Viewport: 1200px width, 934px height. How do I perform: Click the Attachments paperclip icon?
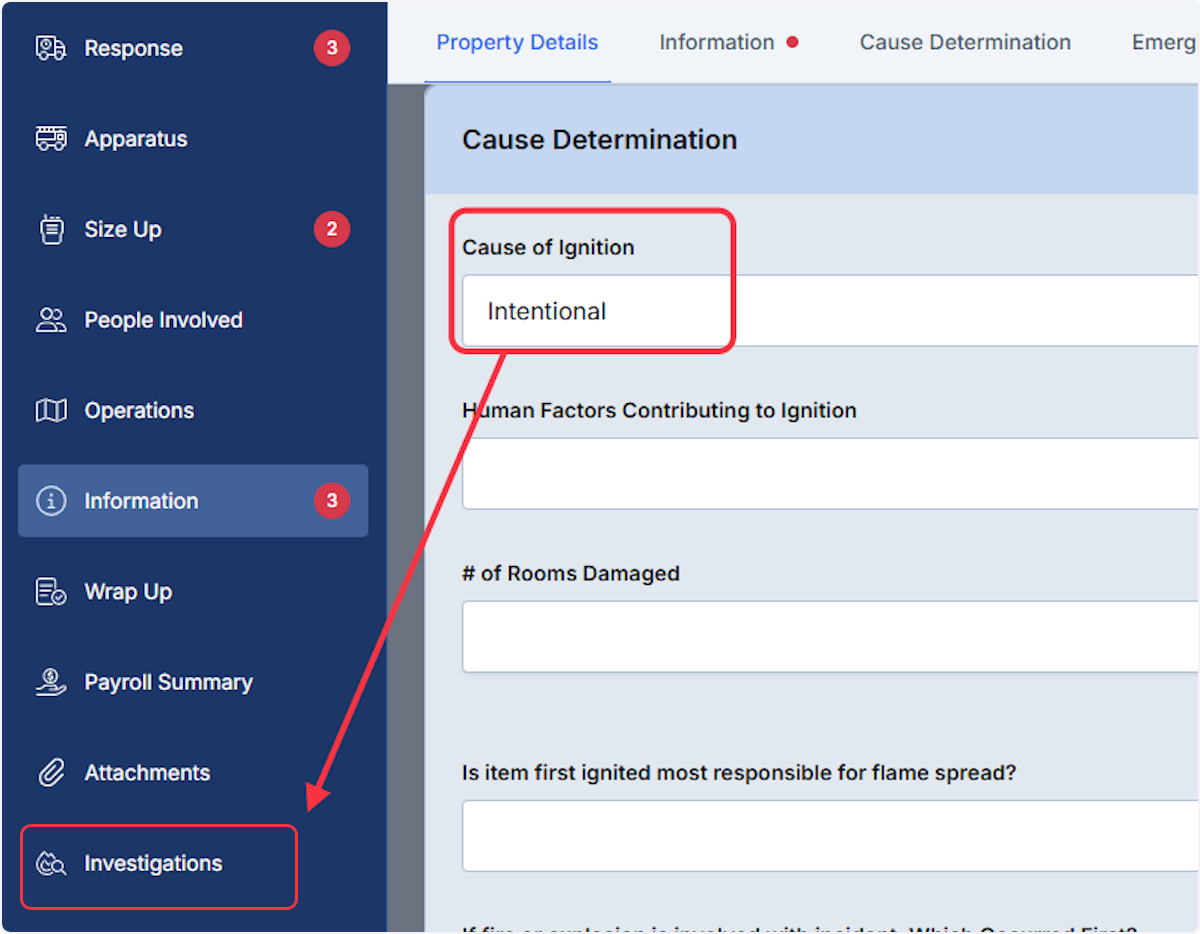click(51, 773)
